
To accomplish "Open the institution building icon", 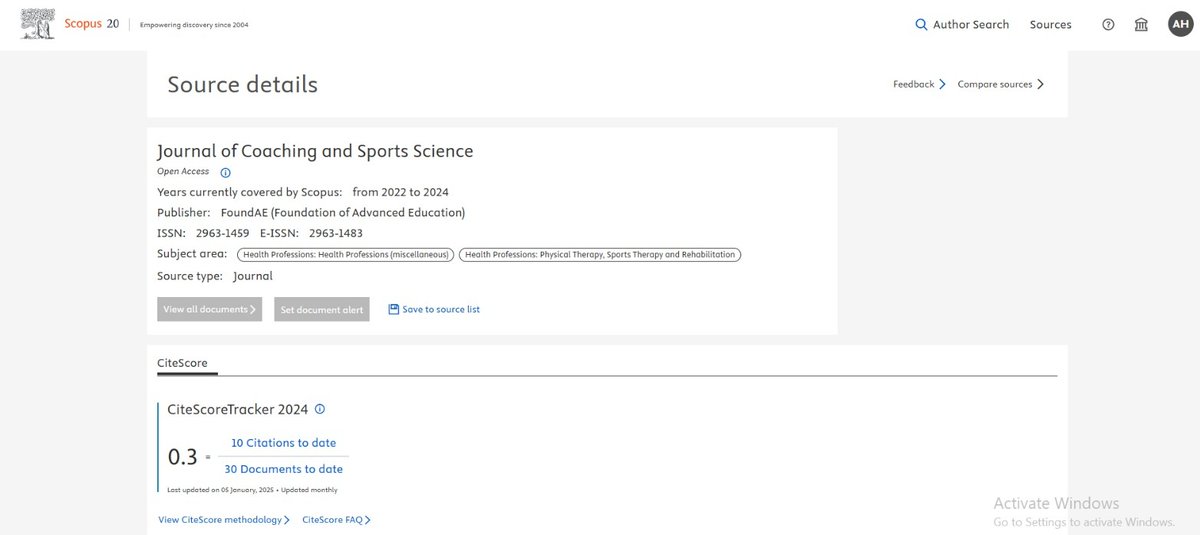I will click(1141, 25).
